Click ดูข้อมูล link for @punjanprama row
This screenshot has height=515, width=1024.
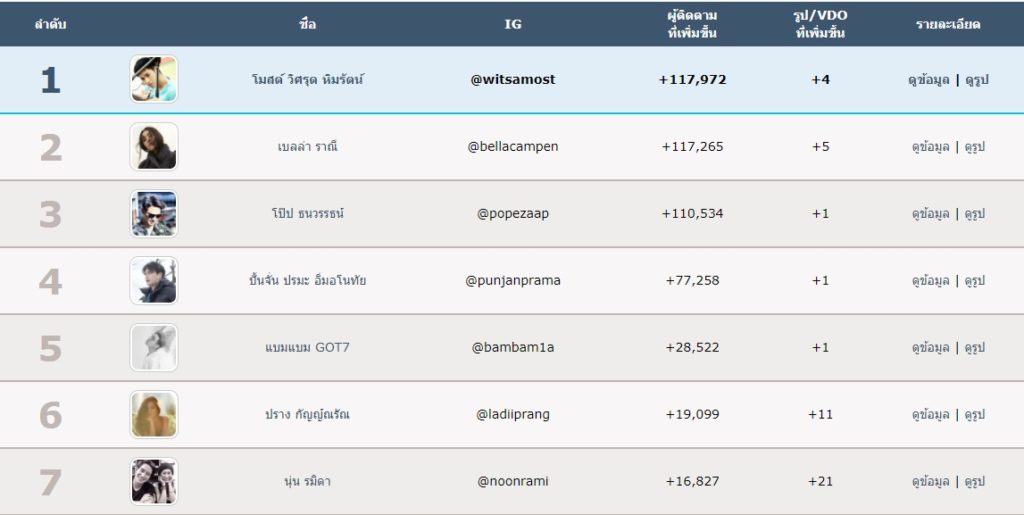coord(931,281)
